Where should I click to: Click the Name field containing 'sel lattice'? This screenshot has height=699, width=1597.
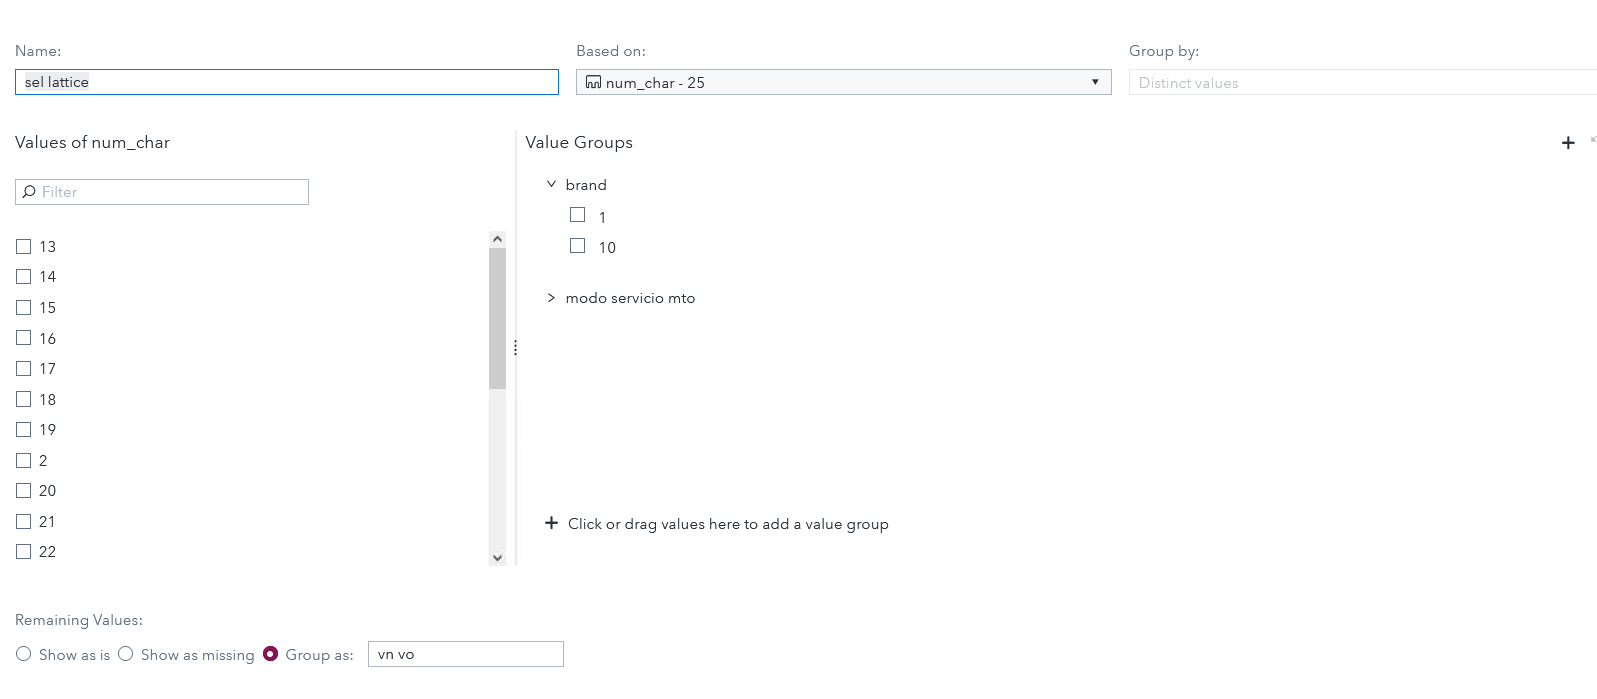click(x=286, y=82)
